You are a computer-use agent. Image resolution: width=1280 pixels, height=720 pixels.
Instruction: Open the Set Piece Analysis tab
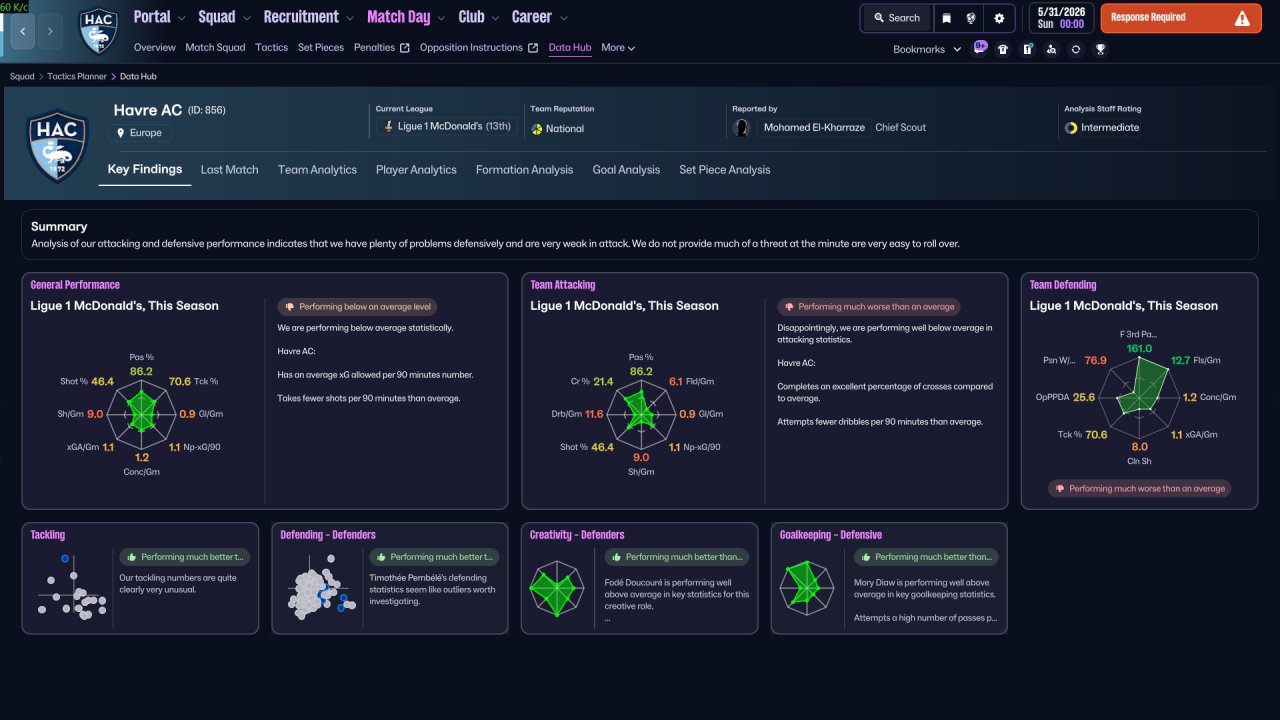click(724, 170)
